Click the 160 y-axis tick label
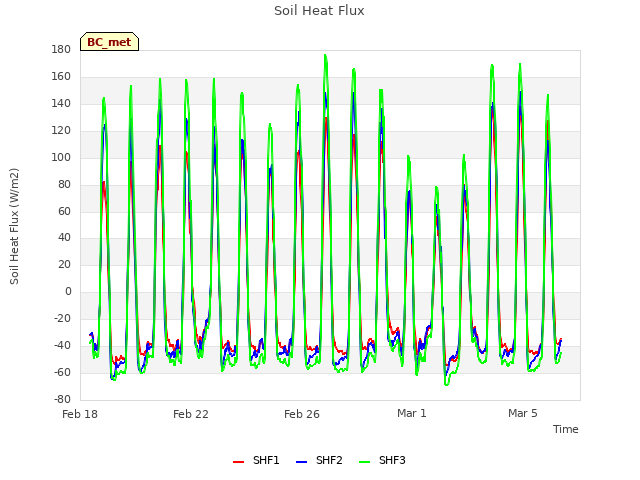640x480 pixels. (x=61, y=77)
